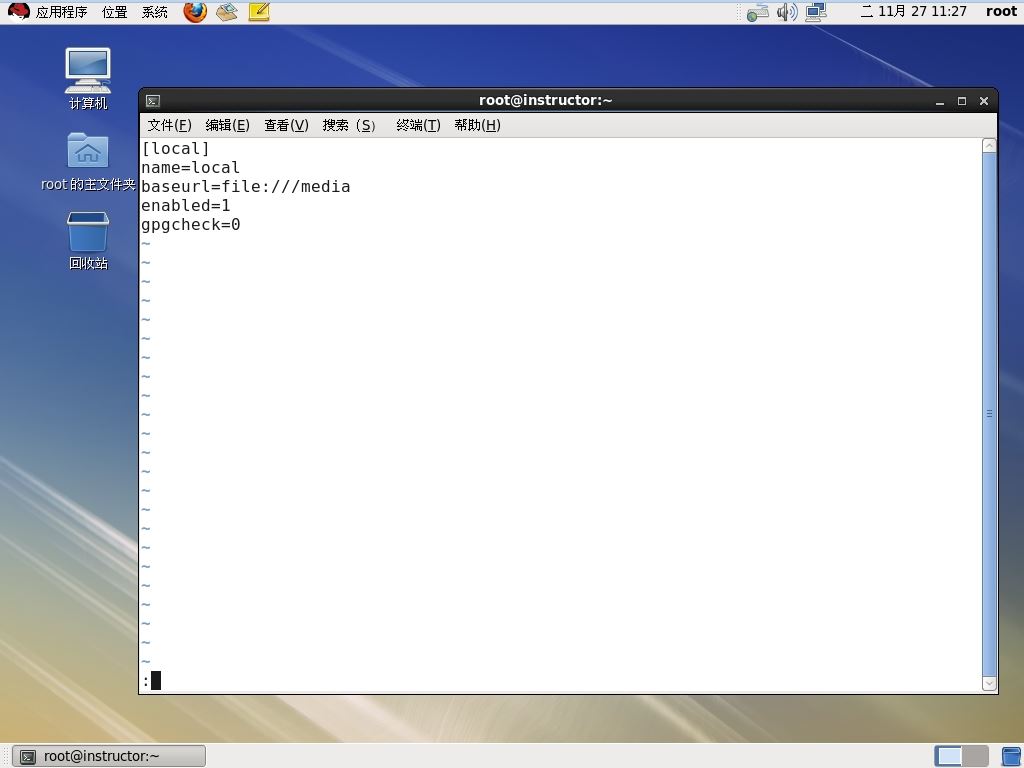The width and height of the screenshot is (1024, 768).
Task: Click the [local] line in vim
Action: coord(175,149)
